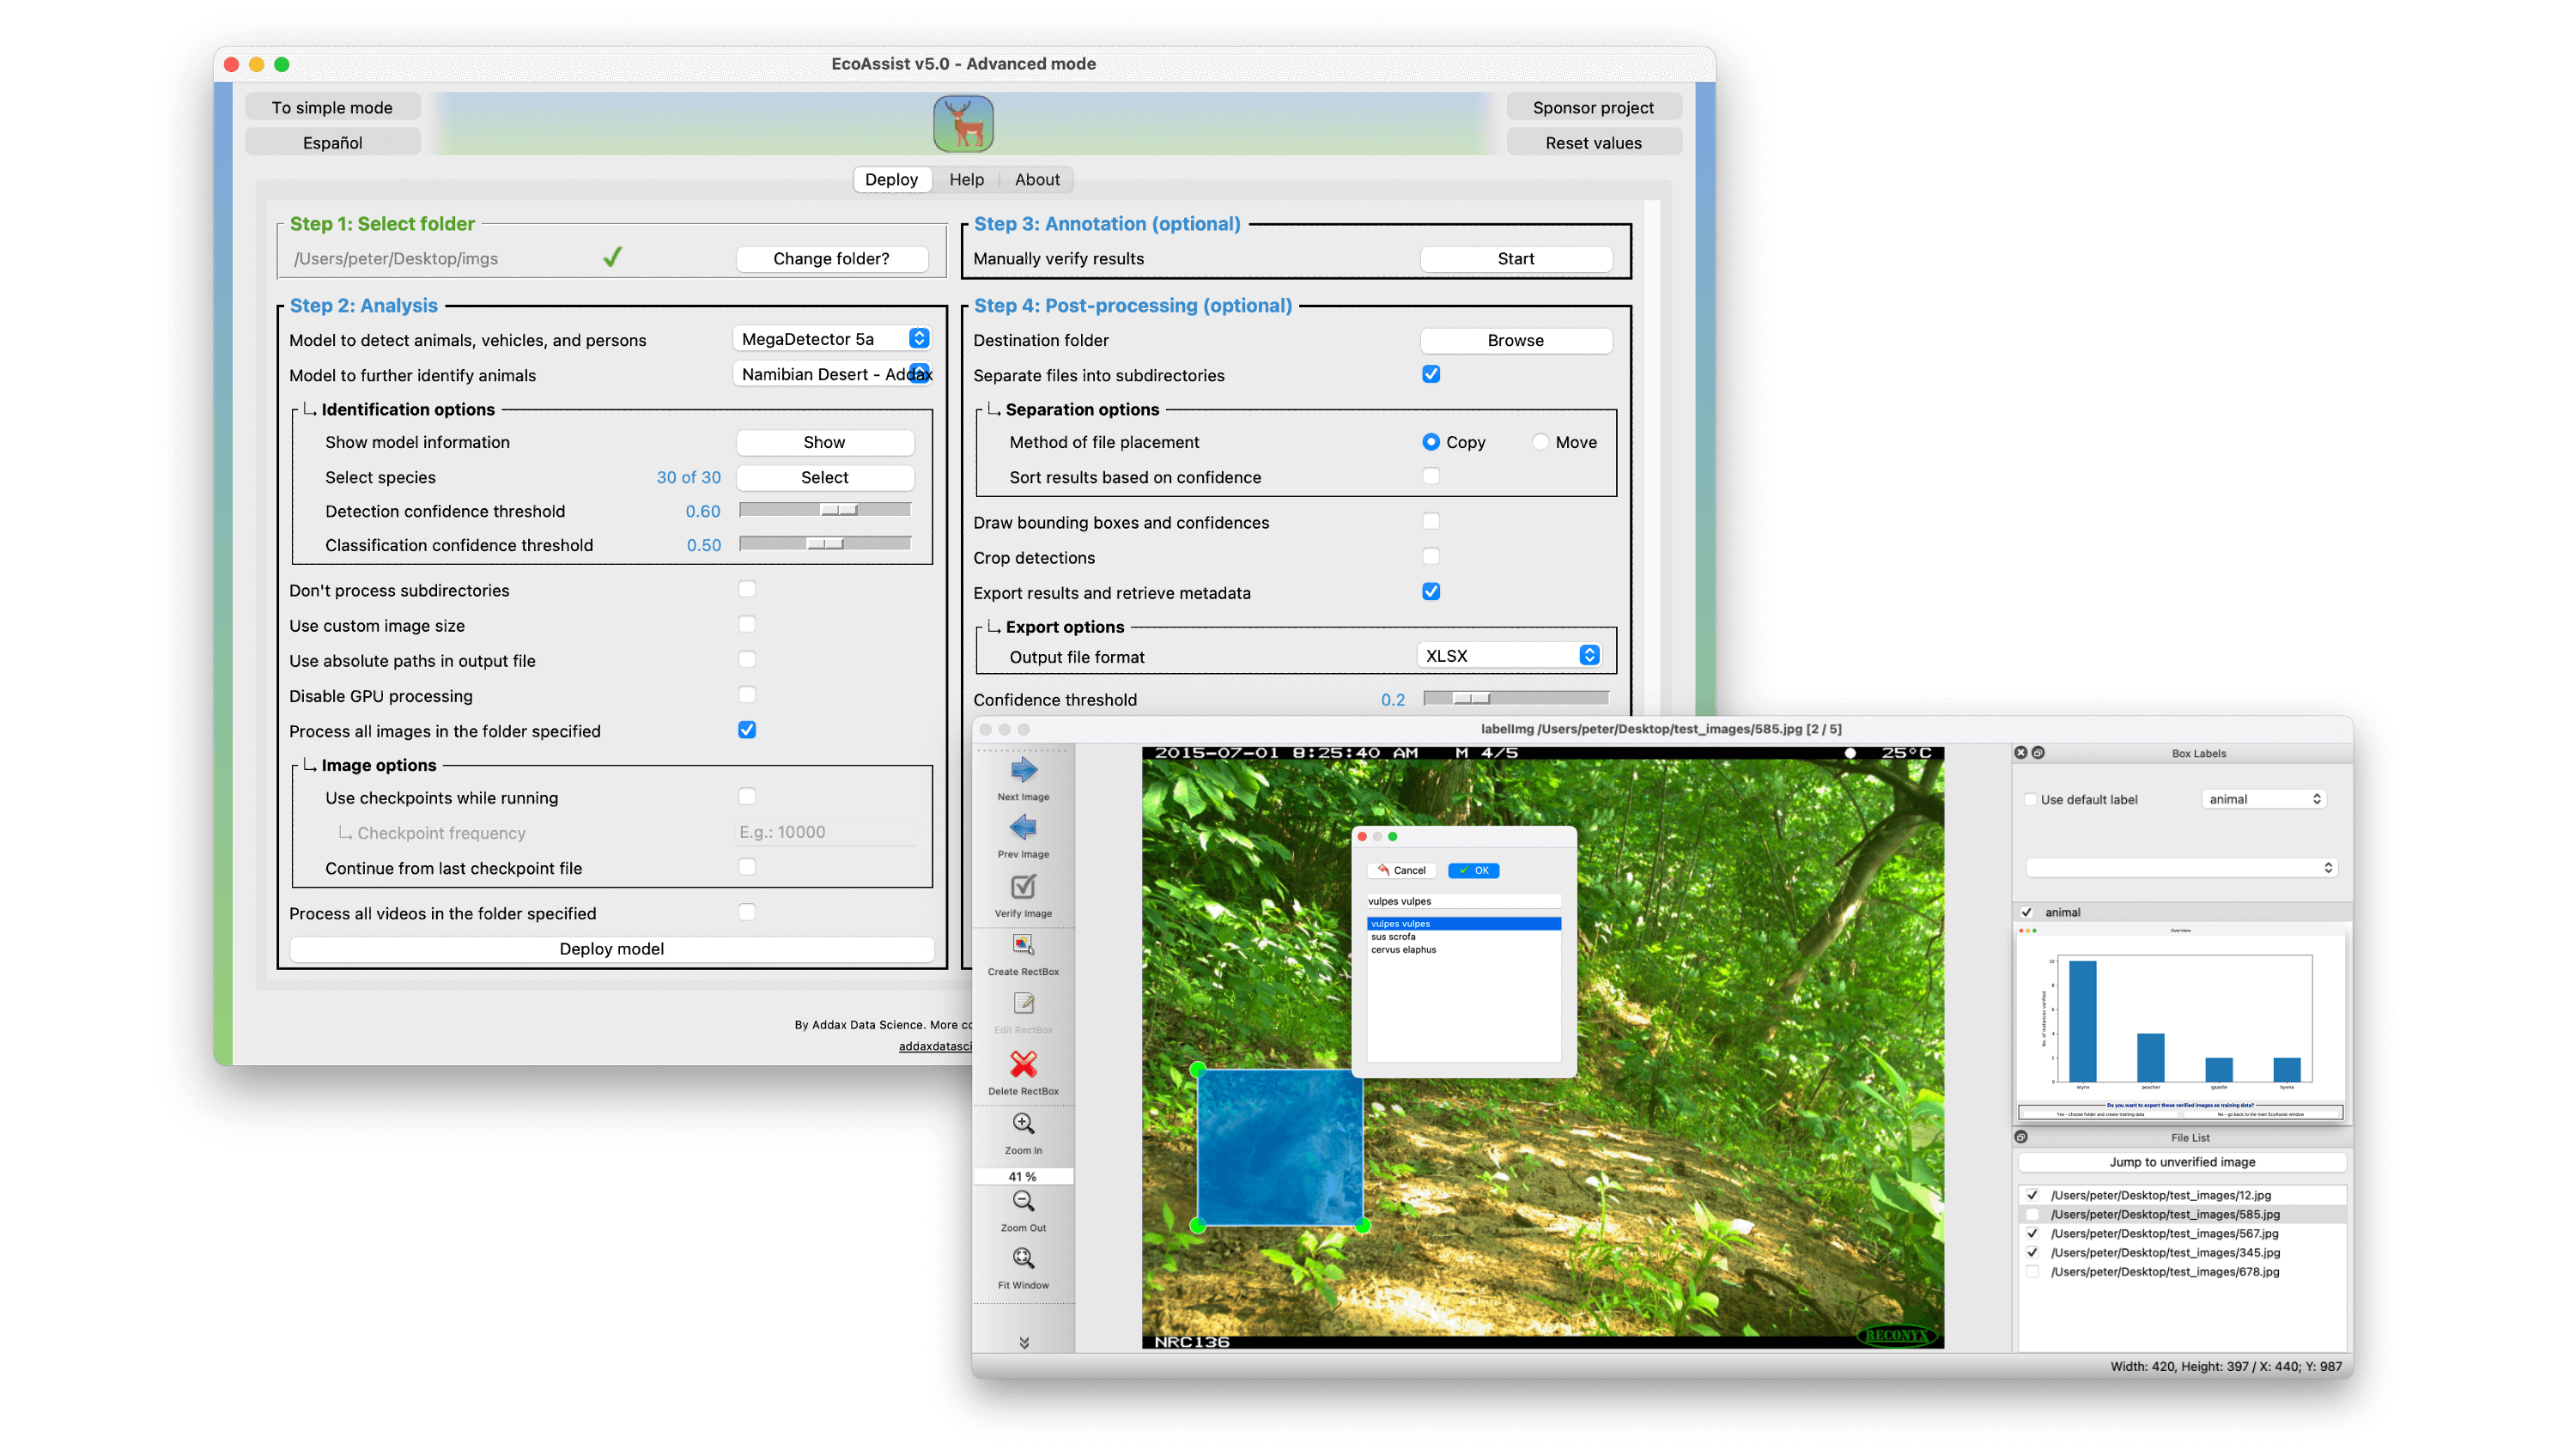This screenshot has width=2576, height=1449.
Task: Select the top-left bounding box handle
Action: coord(1198,1070)
